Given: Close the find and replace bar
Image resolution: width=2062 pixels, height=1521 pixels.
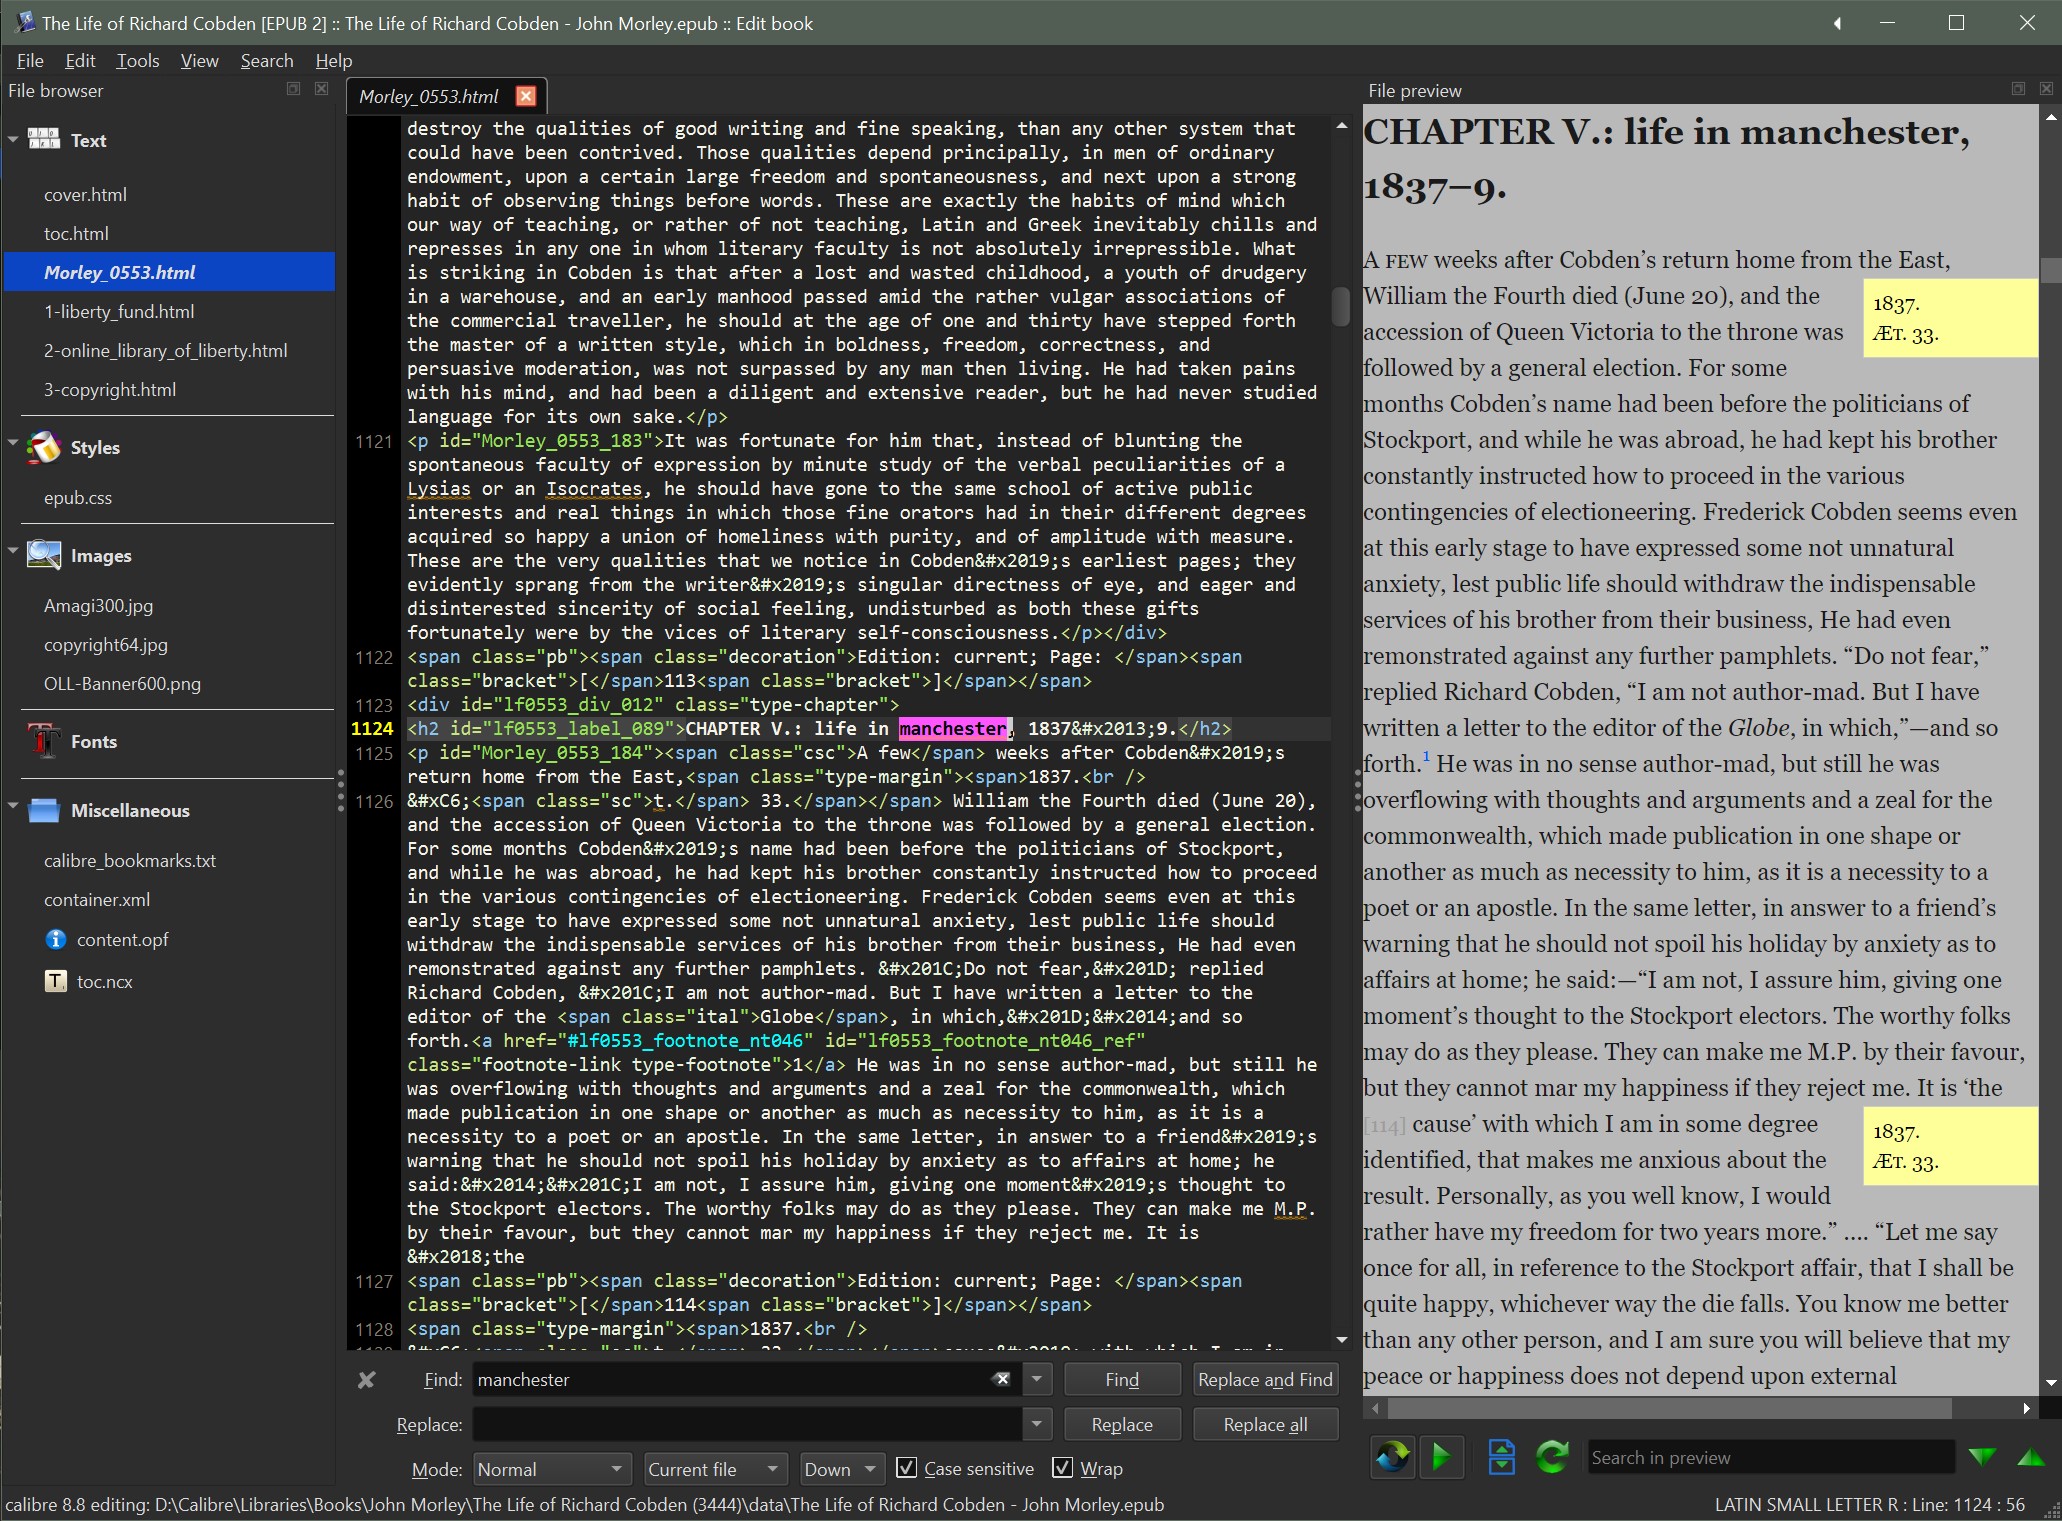Looking at the screenshot, I should [366, 1380].
